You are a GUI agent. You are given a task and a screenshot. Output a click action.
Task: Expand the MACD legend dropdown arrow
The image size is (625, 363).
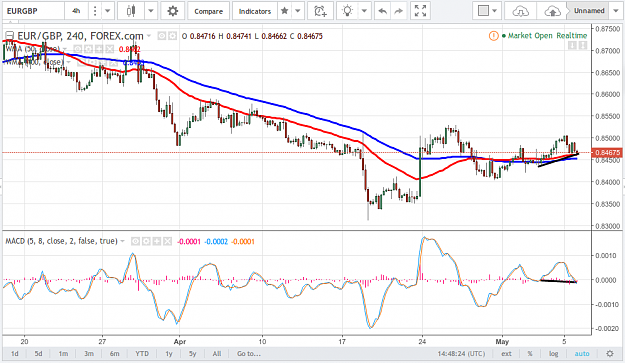click(122, 241)
